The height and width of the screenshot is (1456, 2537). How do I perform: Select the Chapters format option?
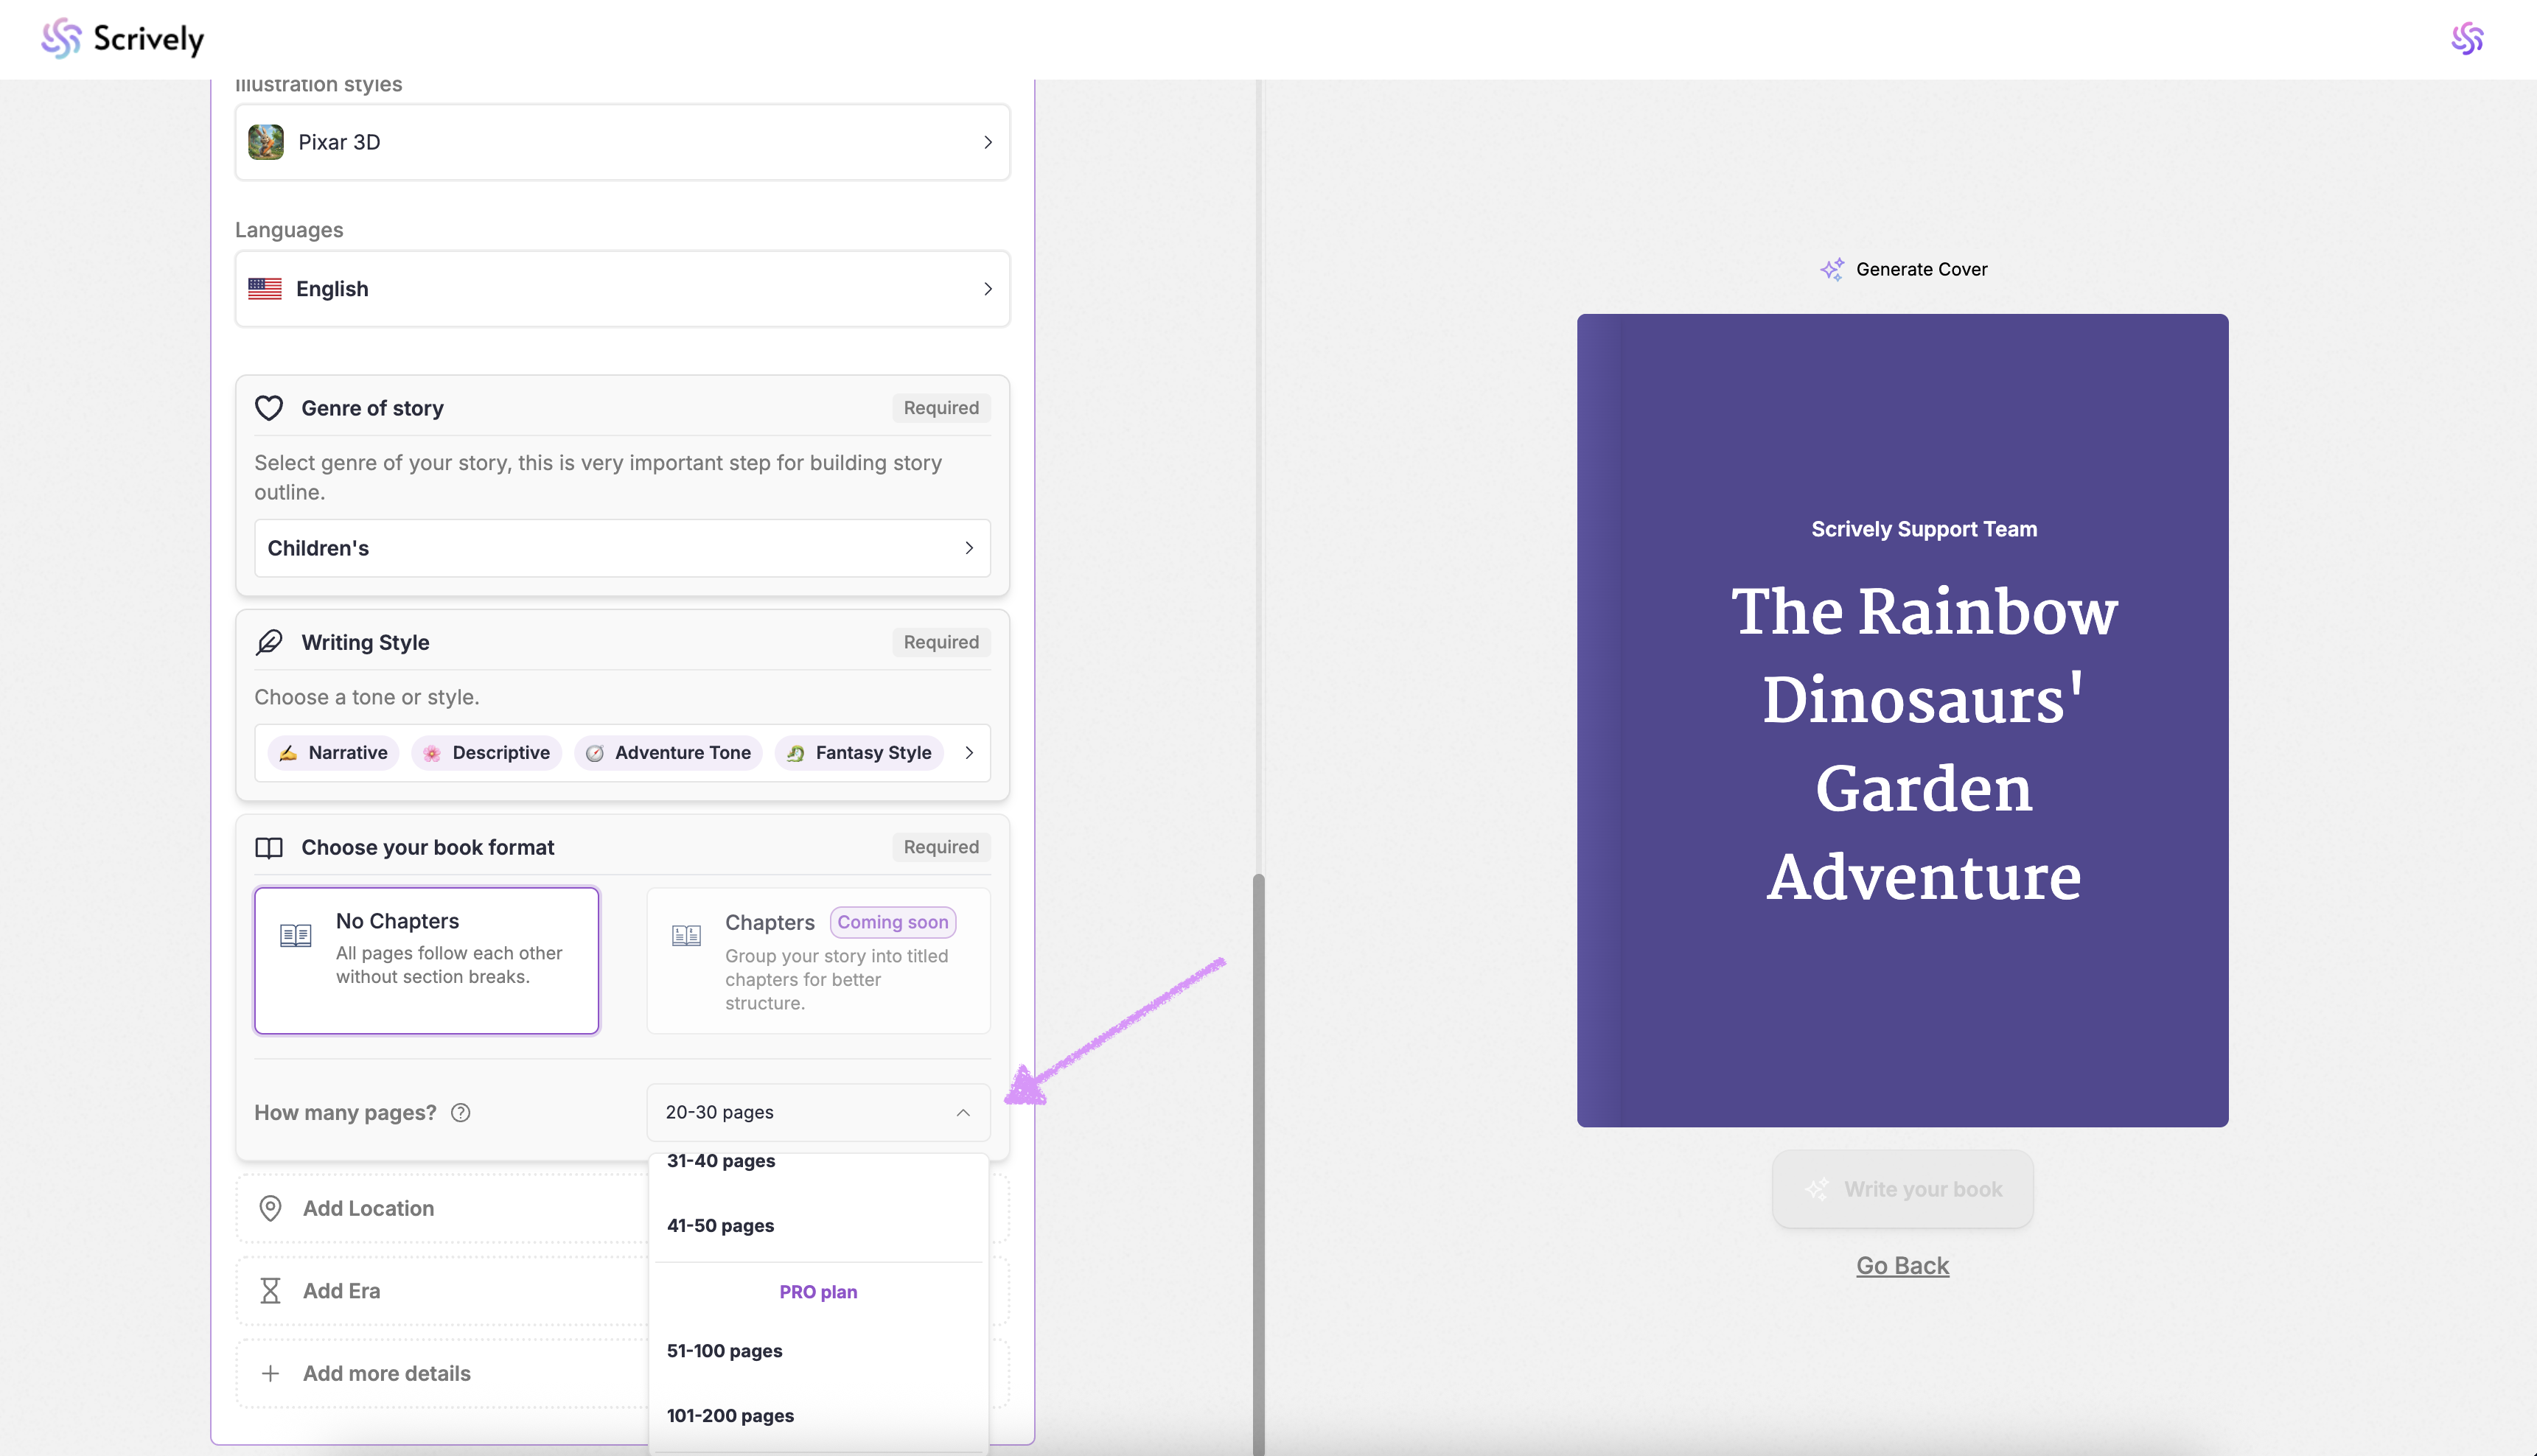point(818,960)
